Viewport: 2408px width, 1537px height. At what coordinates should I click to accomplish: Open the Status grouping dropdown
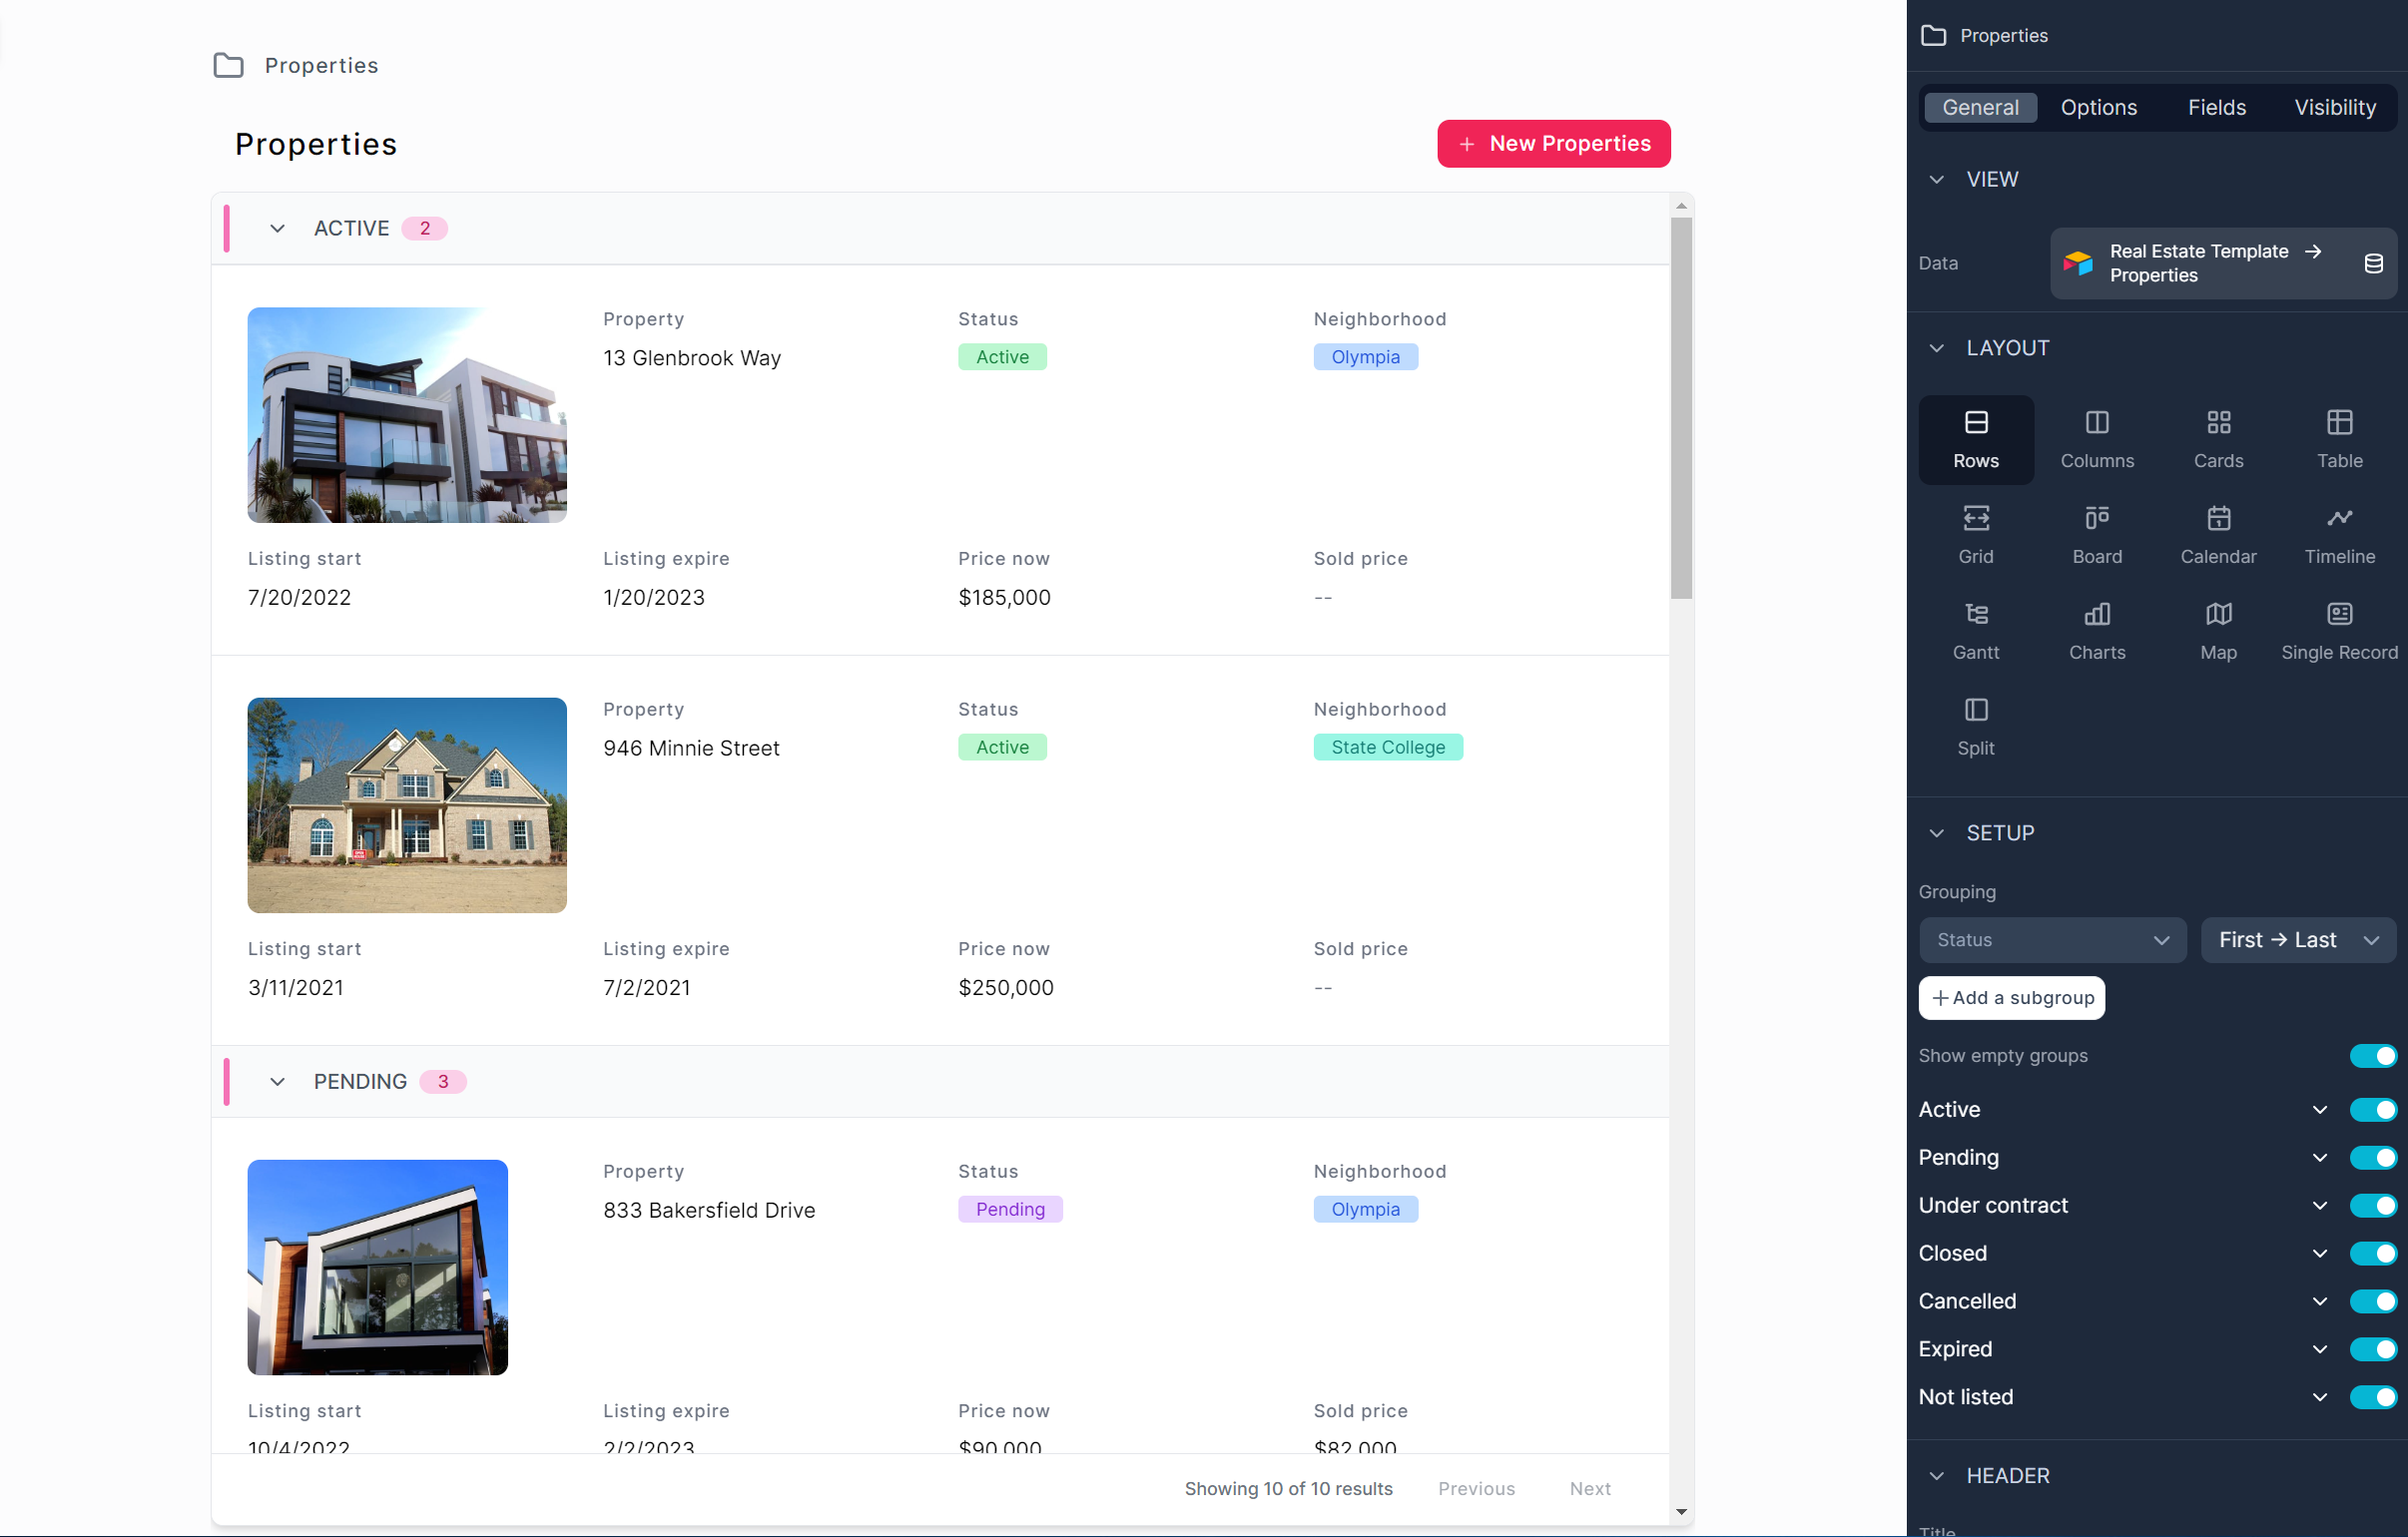click(2051, 939)
